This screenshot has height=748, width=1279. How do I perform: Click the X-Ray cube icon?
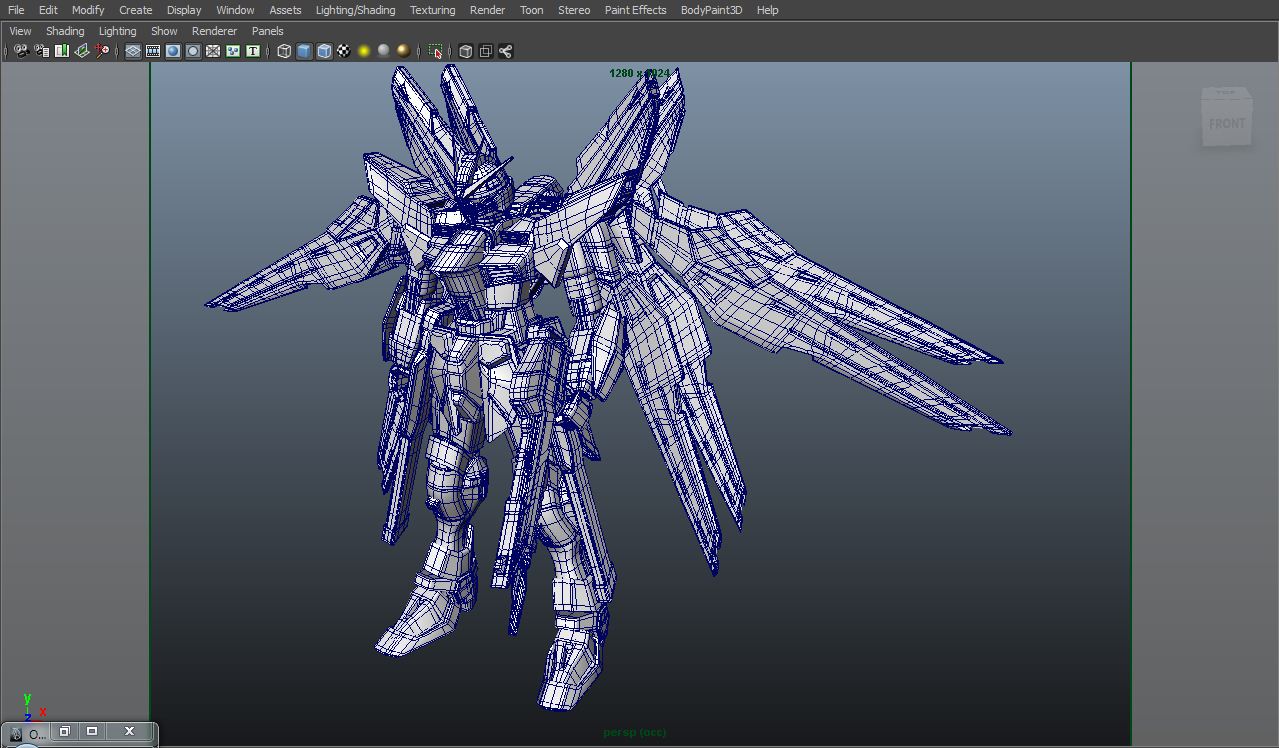465,51
